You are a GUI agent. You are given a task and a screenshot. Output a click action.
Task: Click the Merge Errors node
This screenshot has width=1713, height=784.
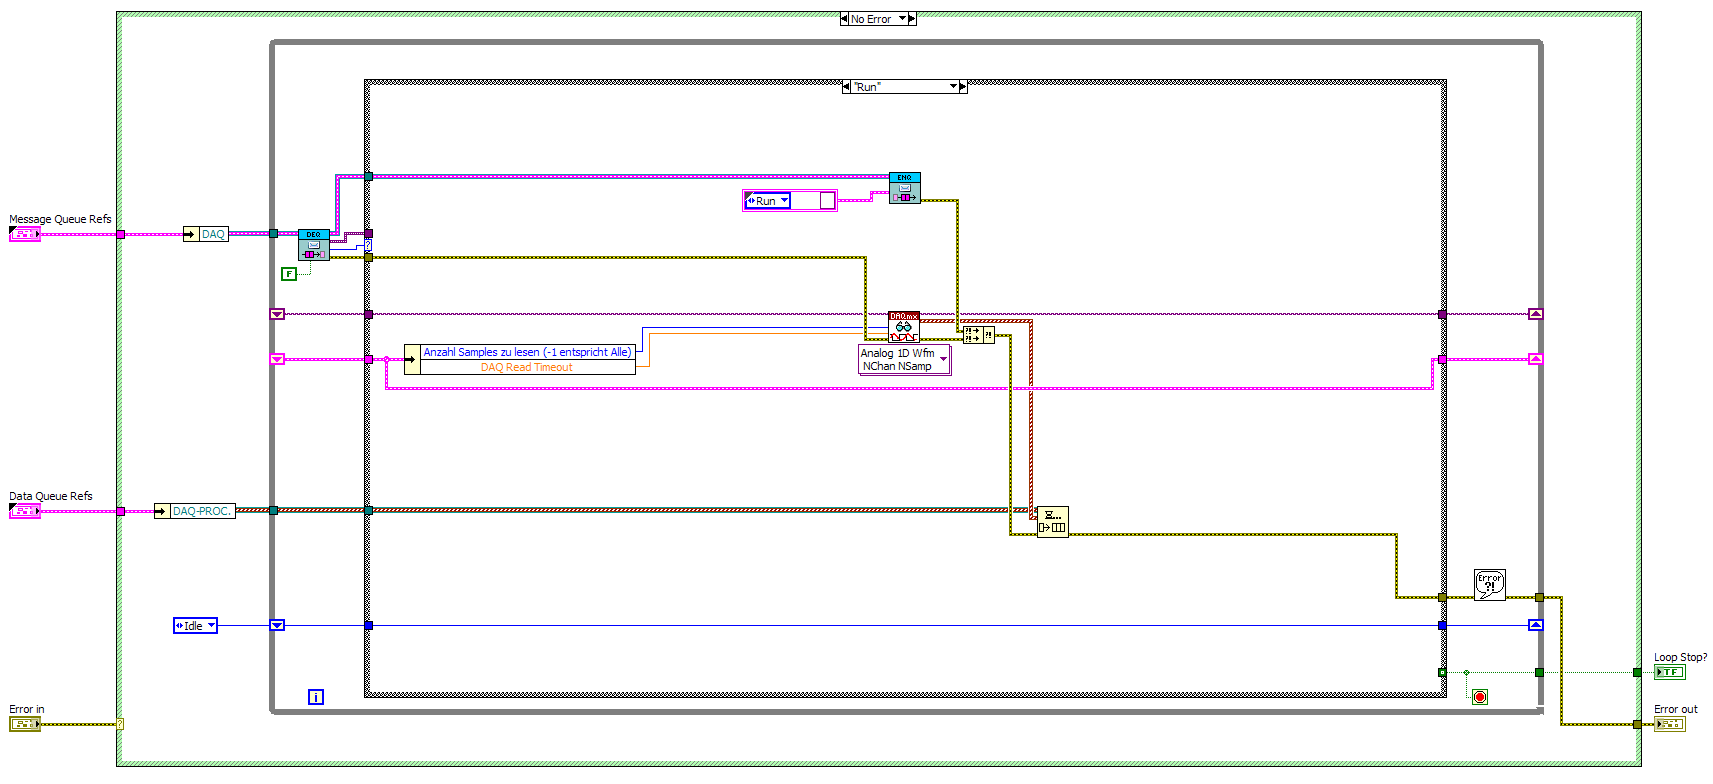(x=979, y=335)
